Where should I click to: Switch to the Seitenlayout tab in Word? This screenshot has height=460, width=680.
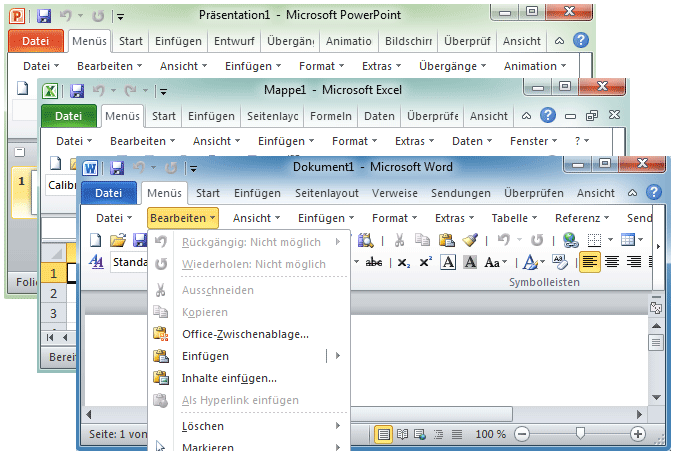[327, 193]
